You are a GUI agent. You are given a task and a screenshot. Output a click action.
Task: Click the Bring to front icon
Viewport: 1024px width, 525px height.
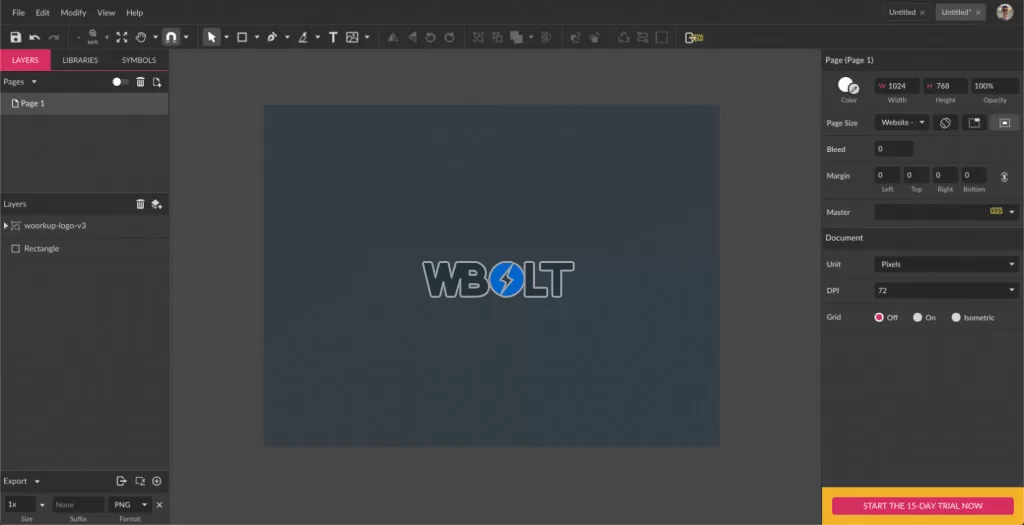click(x=575, y=37)
